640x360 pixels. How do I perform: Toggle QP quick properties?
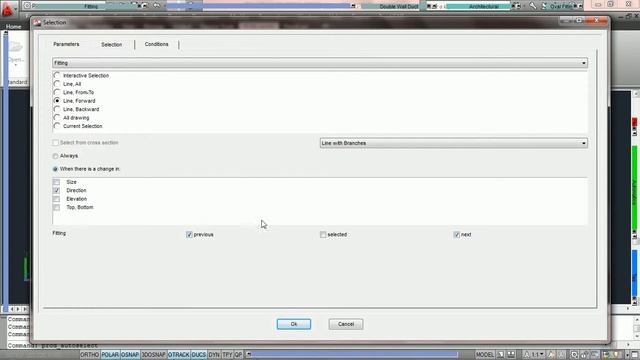point(238,355)
